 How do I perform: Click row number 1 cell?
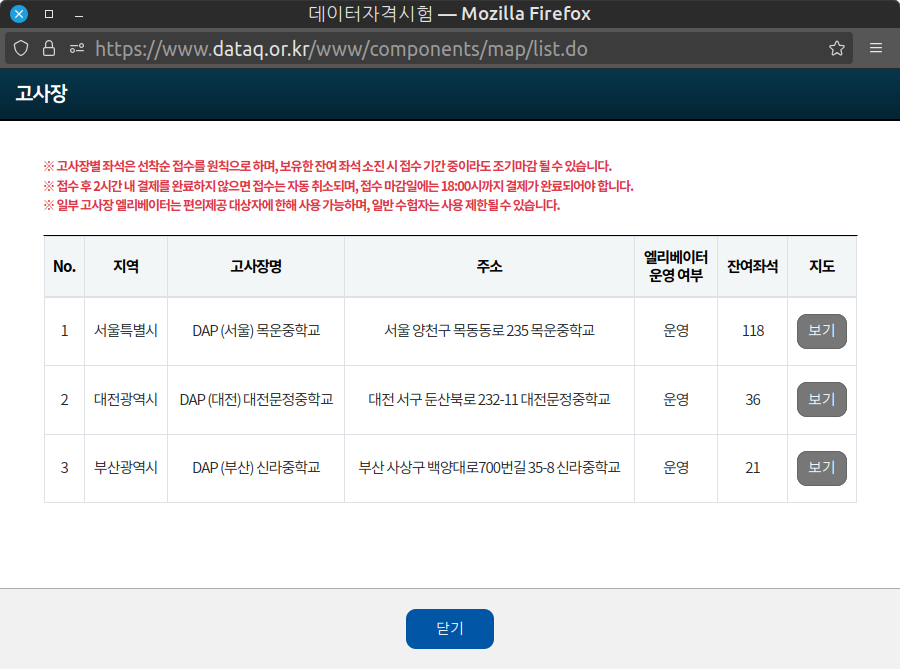[x=64, y=331]
